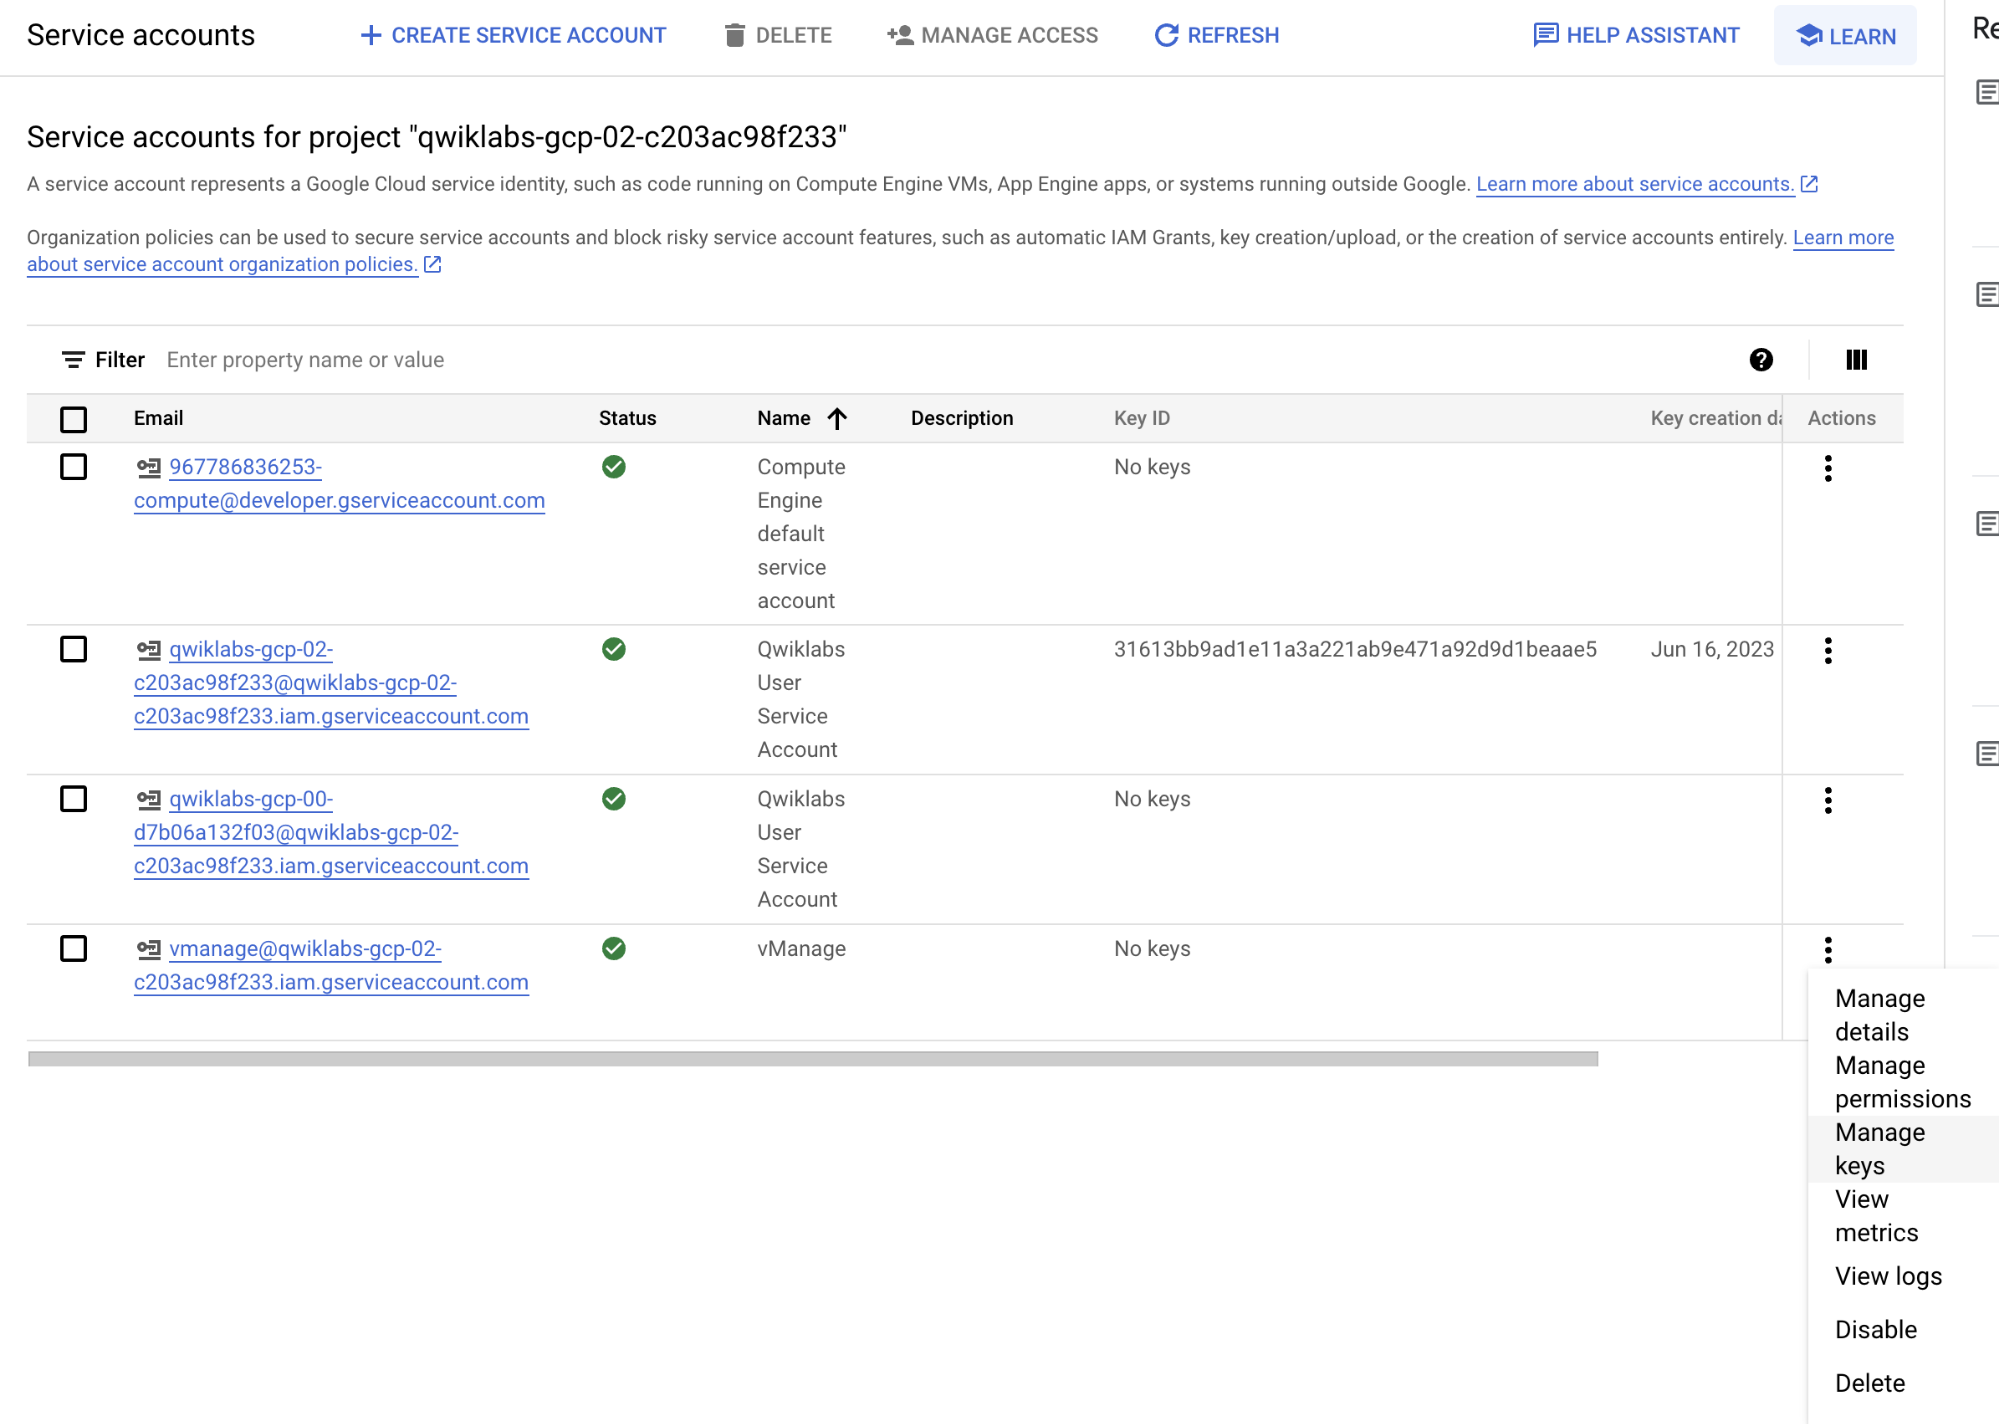Click enabled status icon for qwiklabs-gcp-00 account
Viewport: 1999px width, 1424px height.
coord(614,799)
